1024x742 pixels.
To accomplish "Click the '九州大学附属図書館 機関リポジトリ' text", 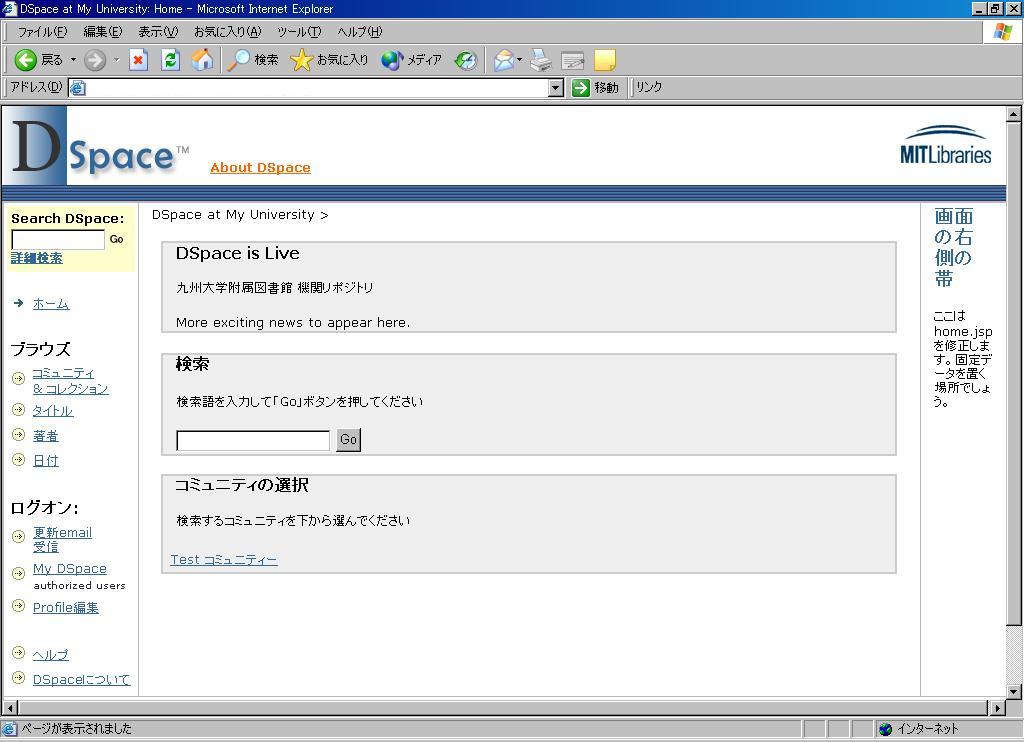I will (x=274, y=287).
